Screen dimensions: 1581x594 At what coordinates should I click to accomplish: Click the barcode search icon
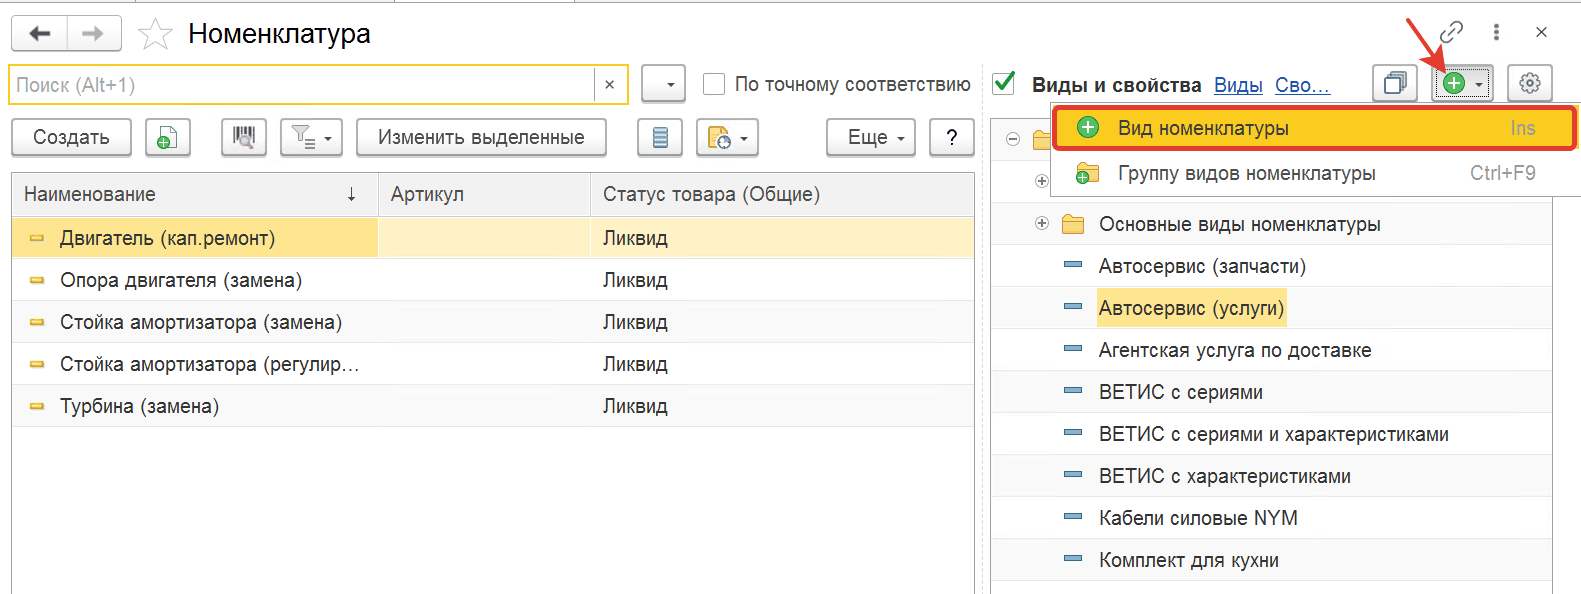[x=244, y=137]
